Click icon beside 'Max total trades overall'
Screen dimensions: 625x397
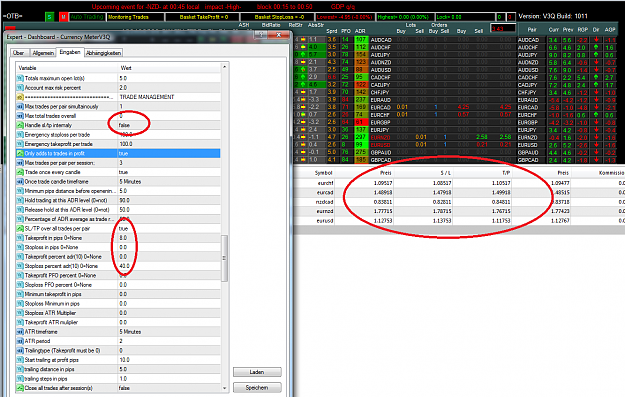20,116
